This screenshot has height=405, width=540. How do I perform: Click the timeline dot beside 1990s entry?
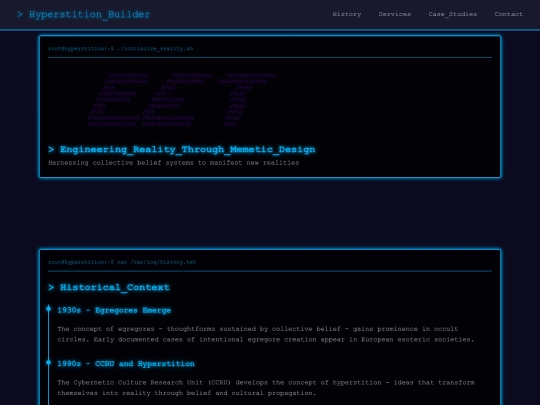(49, 362)
